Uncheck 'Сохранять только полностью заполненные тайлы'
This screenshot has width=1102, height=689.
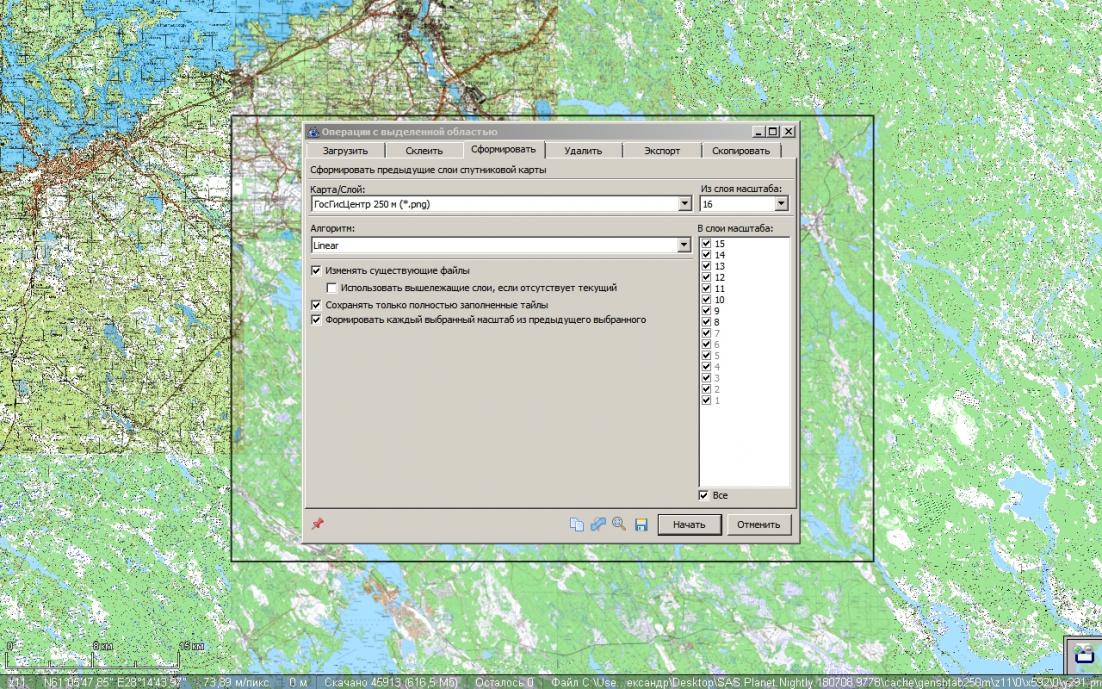tap(317, 304)
